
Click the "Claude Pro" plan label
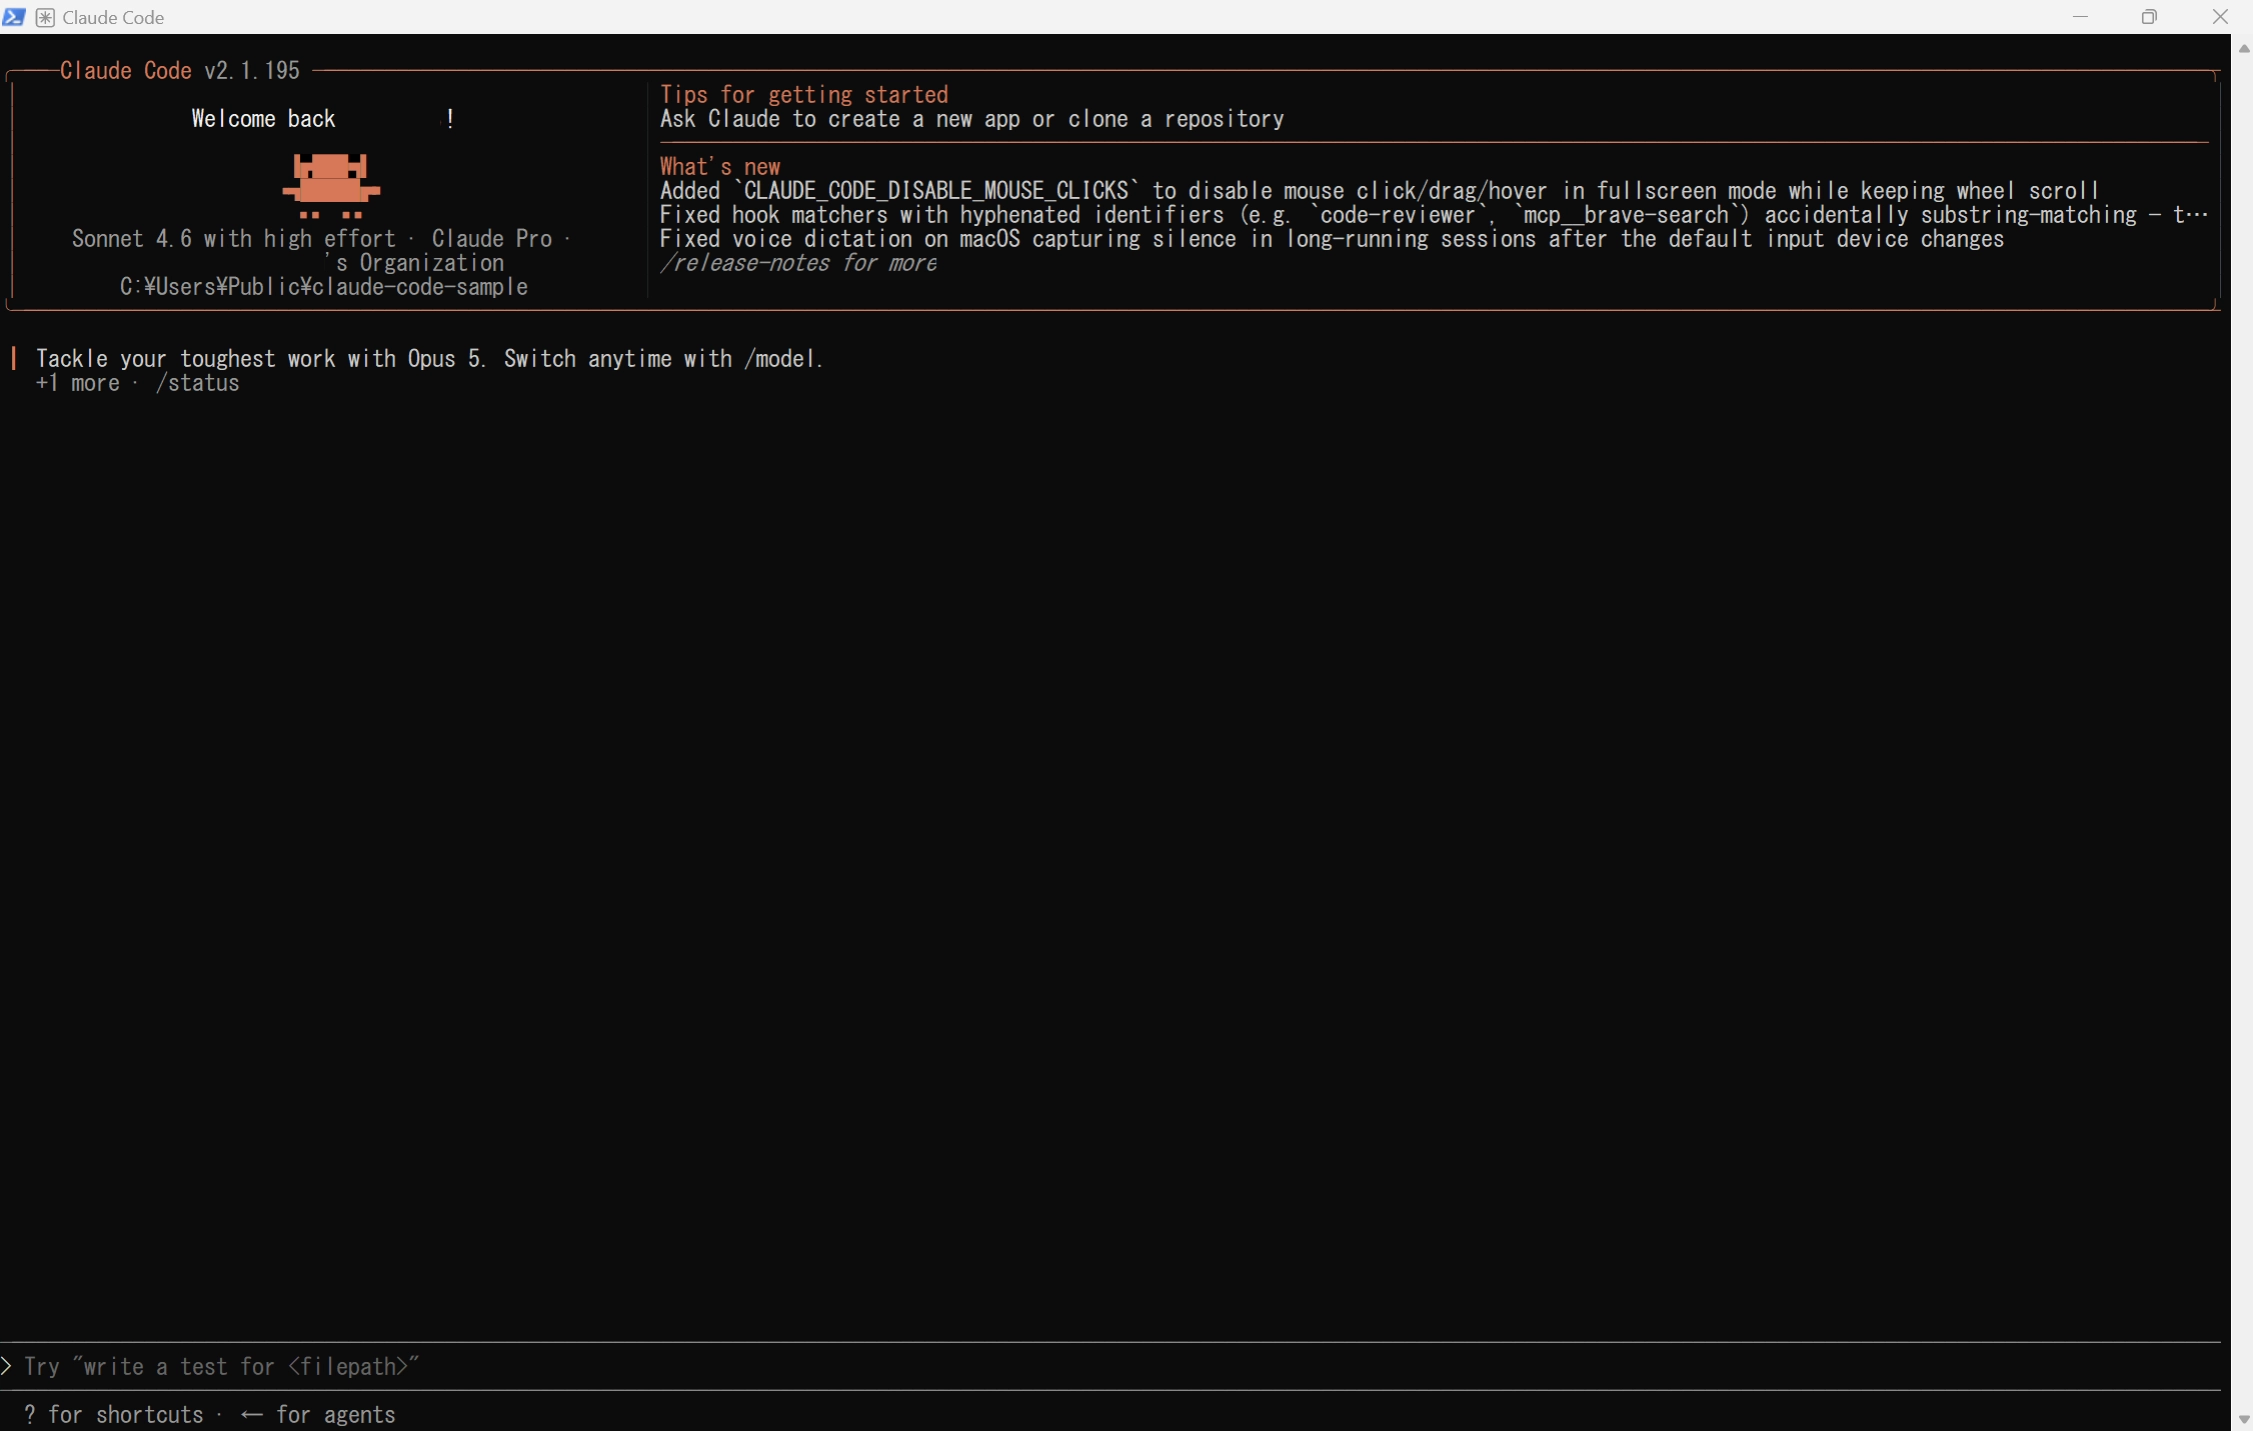[492, 239]
